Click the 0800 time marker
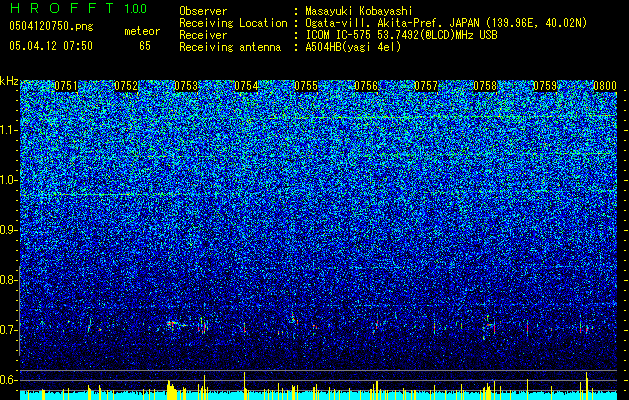The width and height of the screenshot is (629, 400). tap(605, 86)
